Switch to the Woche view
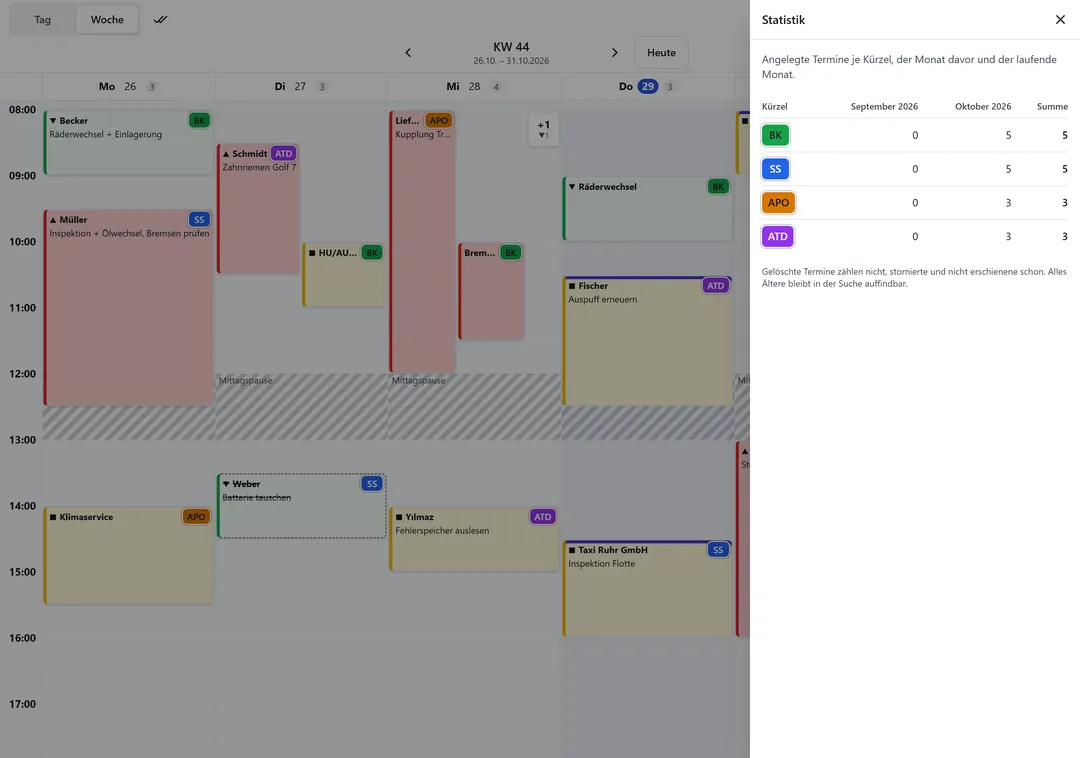 coord(107,19)
